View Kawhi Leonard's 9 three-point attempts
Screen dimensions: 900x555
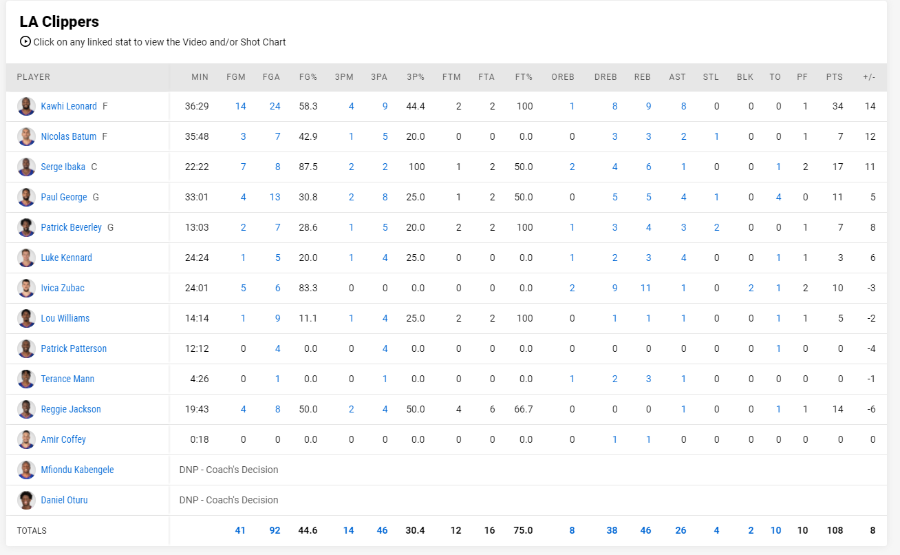click(x=385, y=106)
